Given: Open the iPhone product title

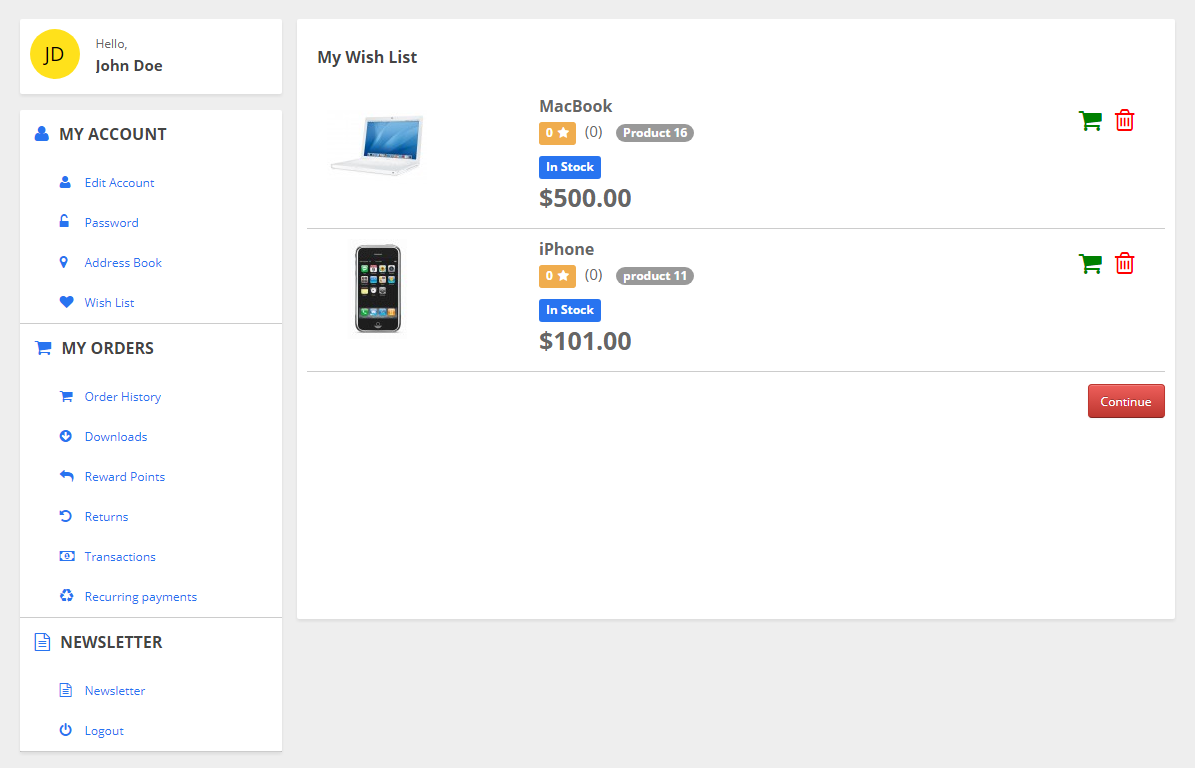Looking at the screenshot, I should [566, 249].
